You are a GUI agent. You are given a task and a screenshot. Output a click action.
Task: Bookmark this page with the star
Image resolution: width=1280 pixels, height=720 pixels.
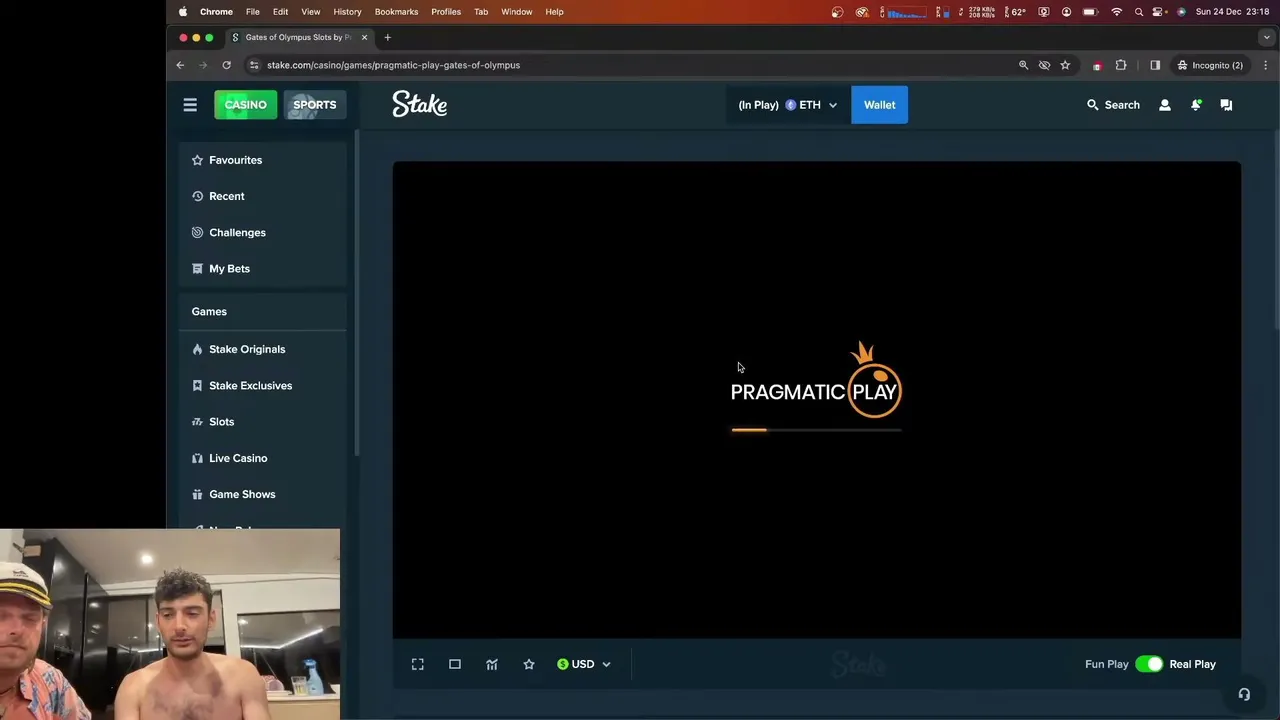click(1065, 65)
